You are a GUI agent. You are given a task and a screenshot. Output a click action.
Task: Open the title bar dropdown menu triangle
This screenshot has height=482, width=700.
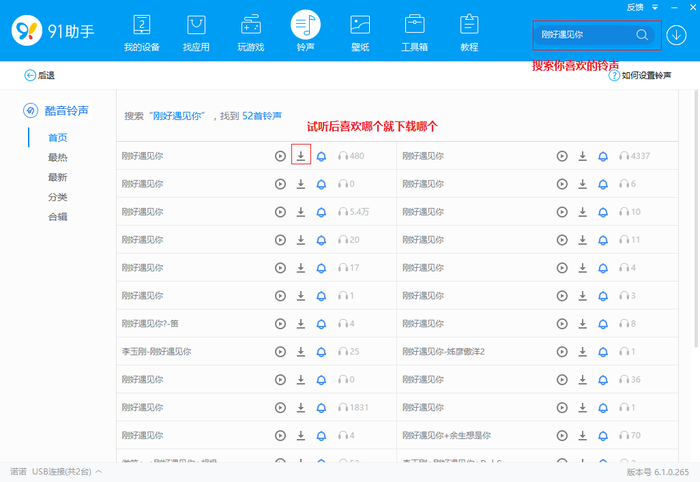coord(655,7)
